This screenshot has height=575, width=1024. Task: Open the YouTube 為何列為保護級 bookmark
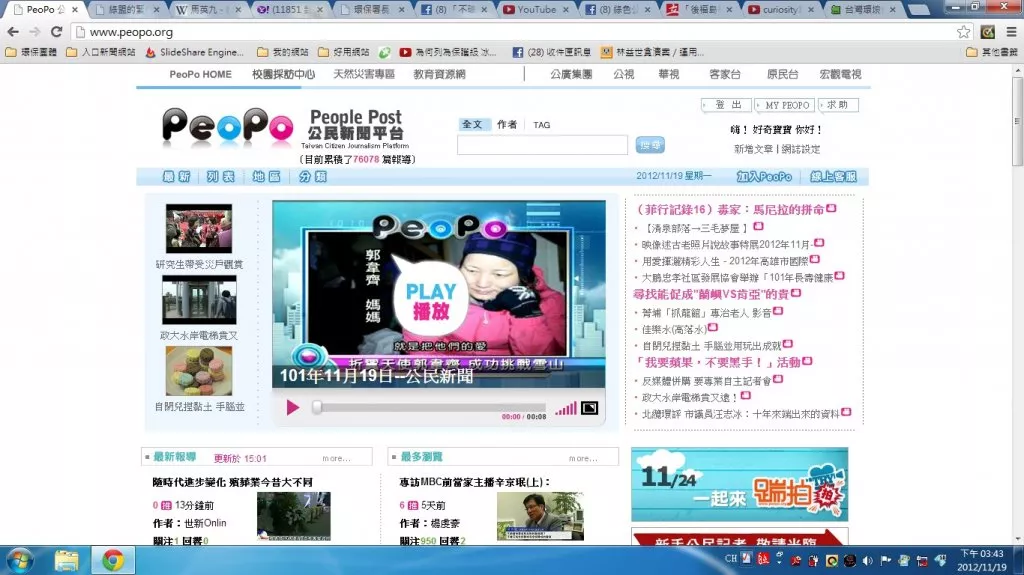(x=448, y=52)
